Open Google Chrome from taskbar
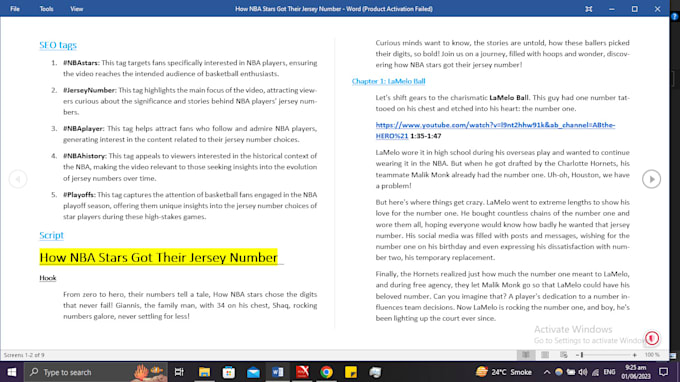The height and width of the screenshot is (382, 680). tap(327, 372)
